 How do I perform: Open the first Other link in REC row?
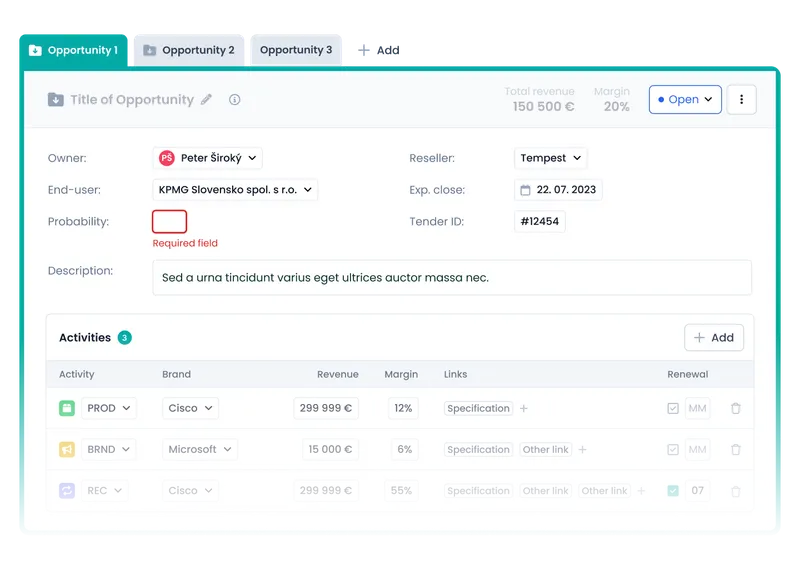pyautogui.click(x=545, y=491)
